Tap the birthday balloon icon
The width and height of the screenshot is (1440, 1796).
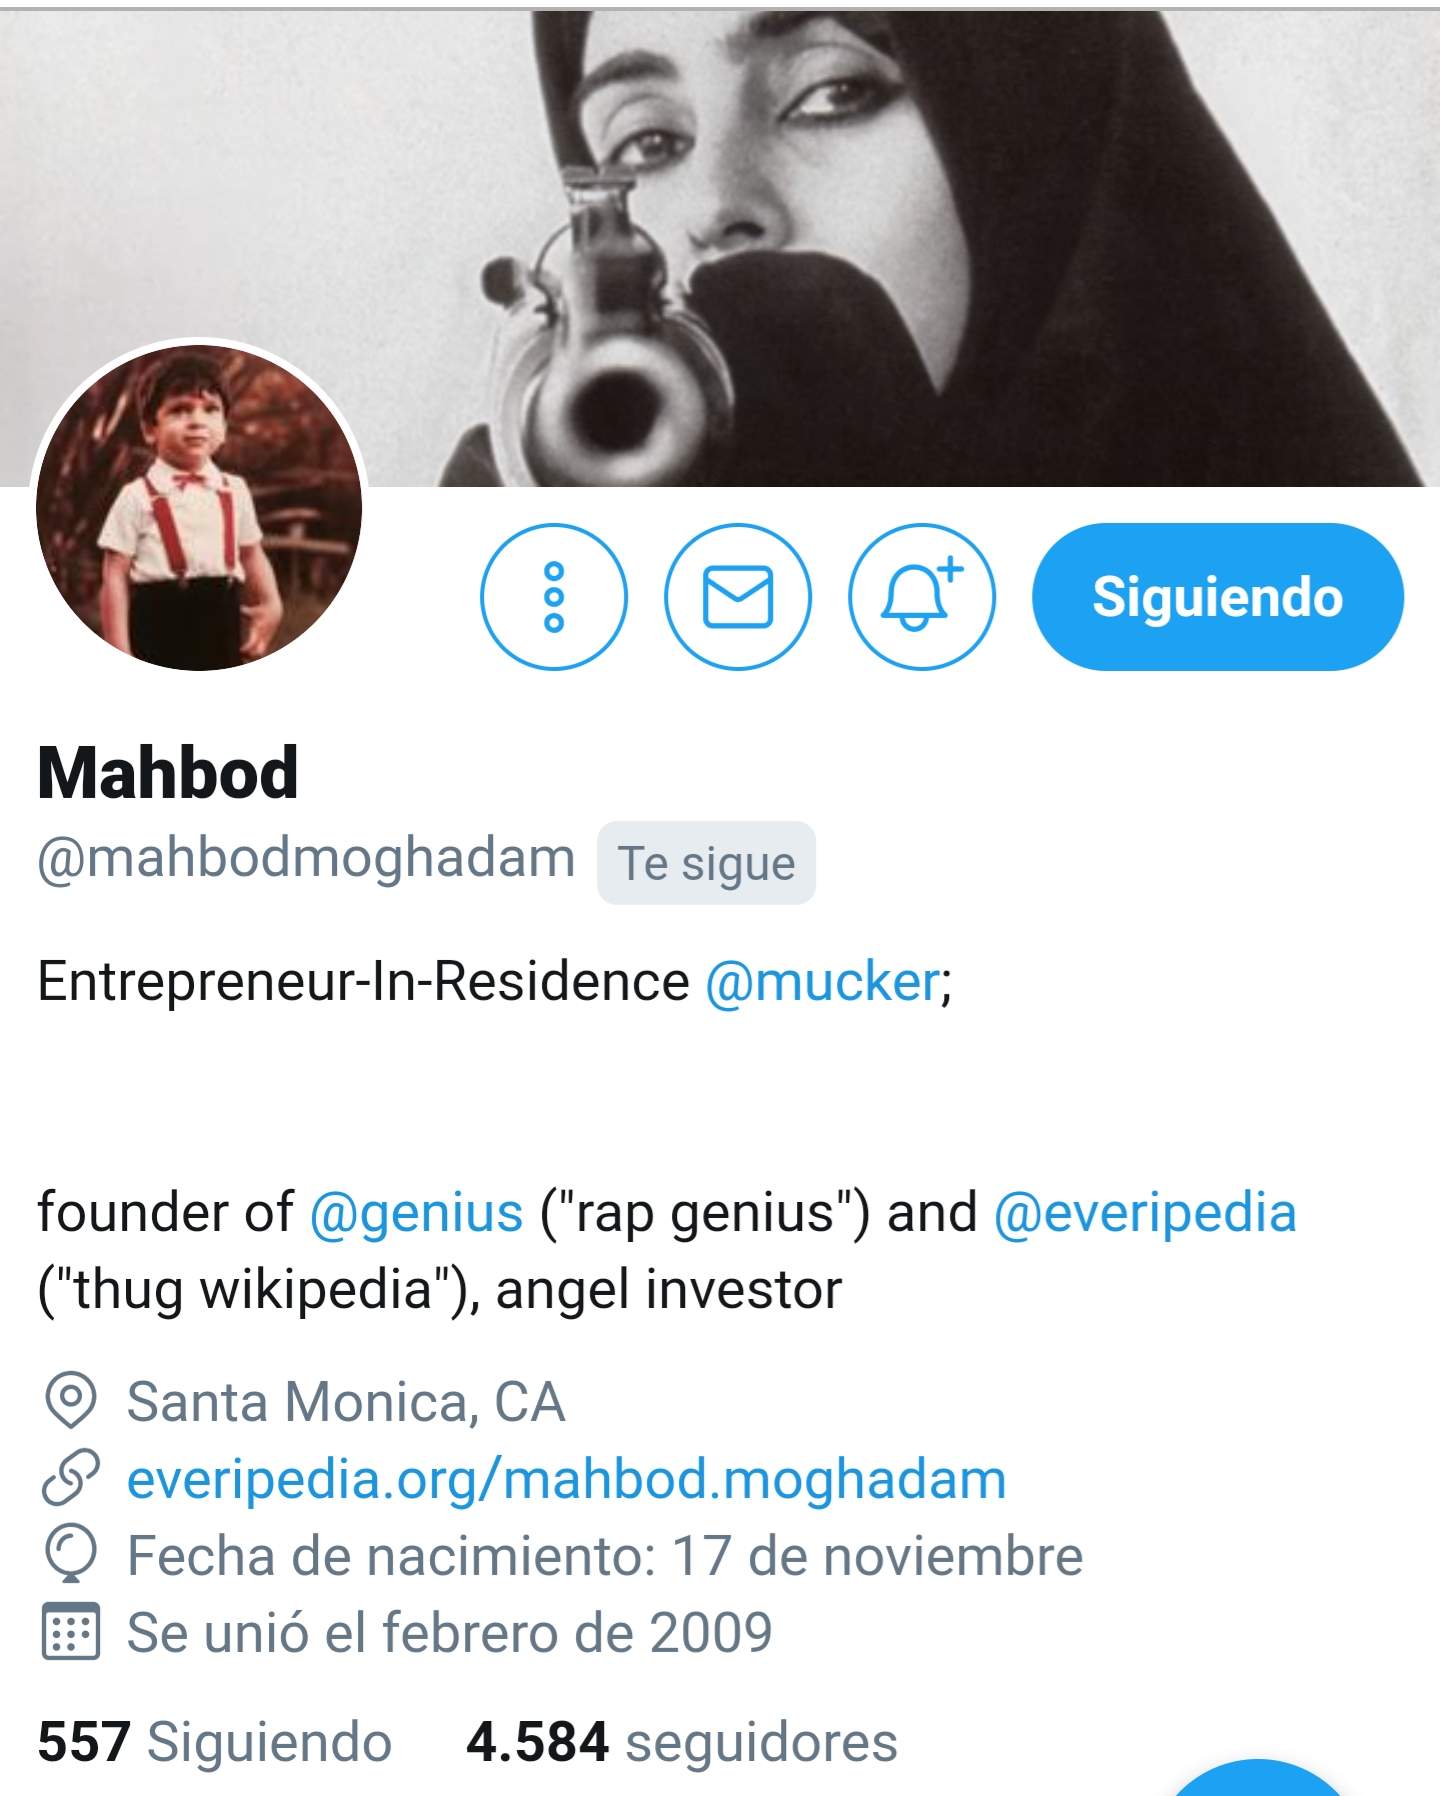[70, 1555]
